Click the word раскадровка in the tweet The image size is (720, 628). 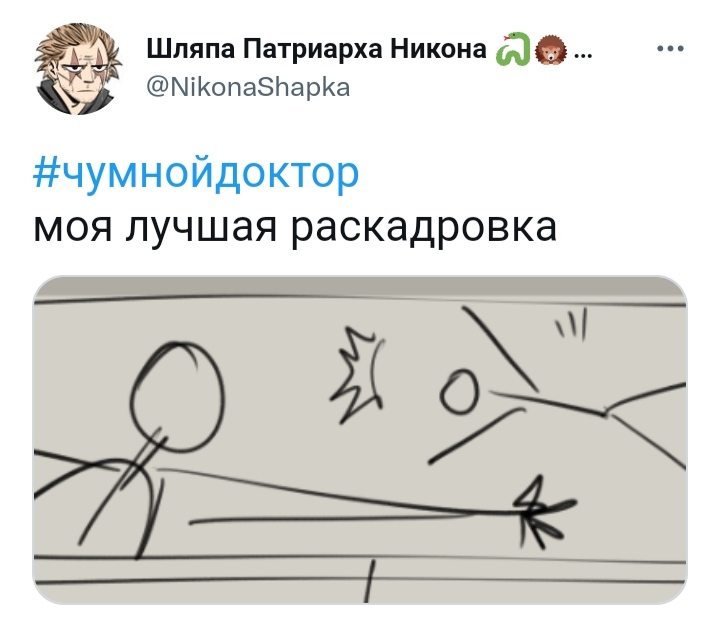tap(424, 227)
